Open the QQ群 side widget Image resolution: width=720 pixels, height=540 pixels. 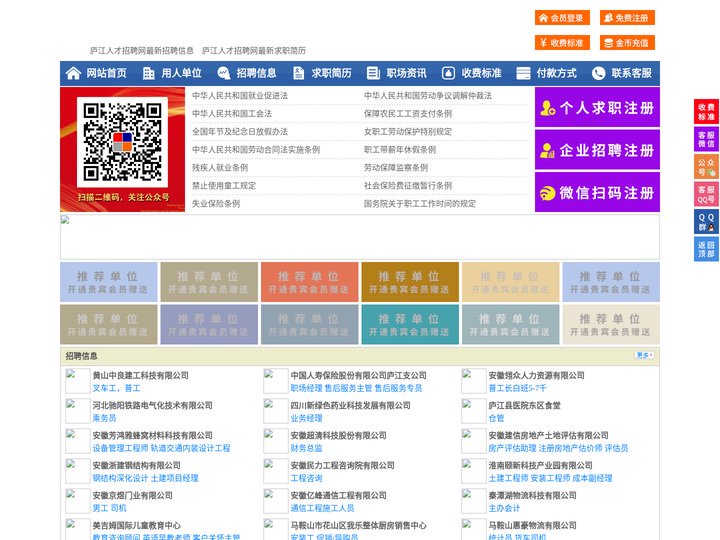(x=706, y=222)
